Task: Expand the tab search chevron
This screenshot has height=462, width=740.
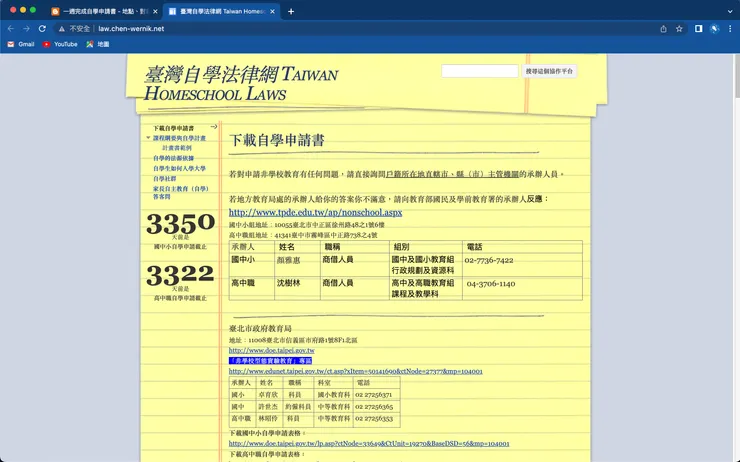Action: [x=730, y=11]
